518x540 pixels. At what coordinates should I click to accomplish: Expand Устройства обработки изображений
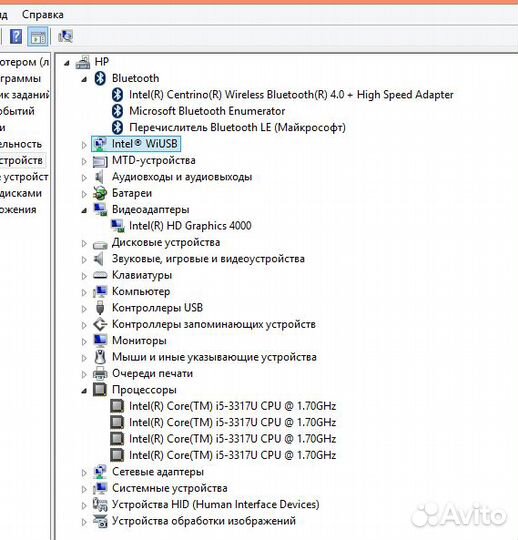point(84,522)
